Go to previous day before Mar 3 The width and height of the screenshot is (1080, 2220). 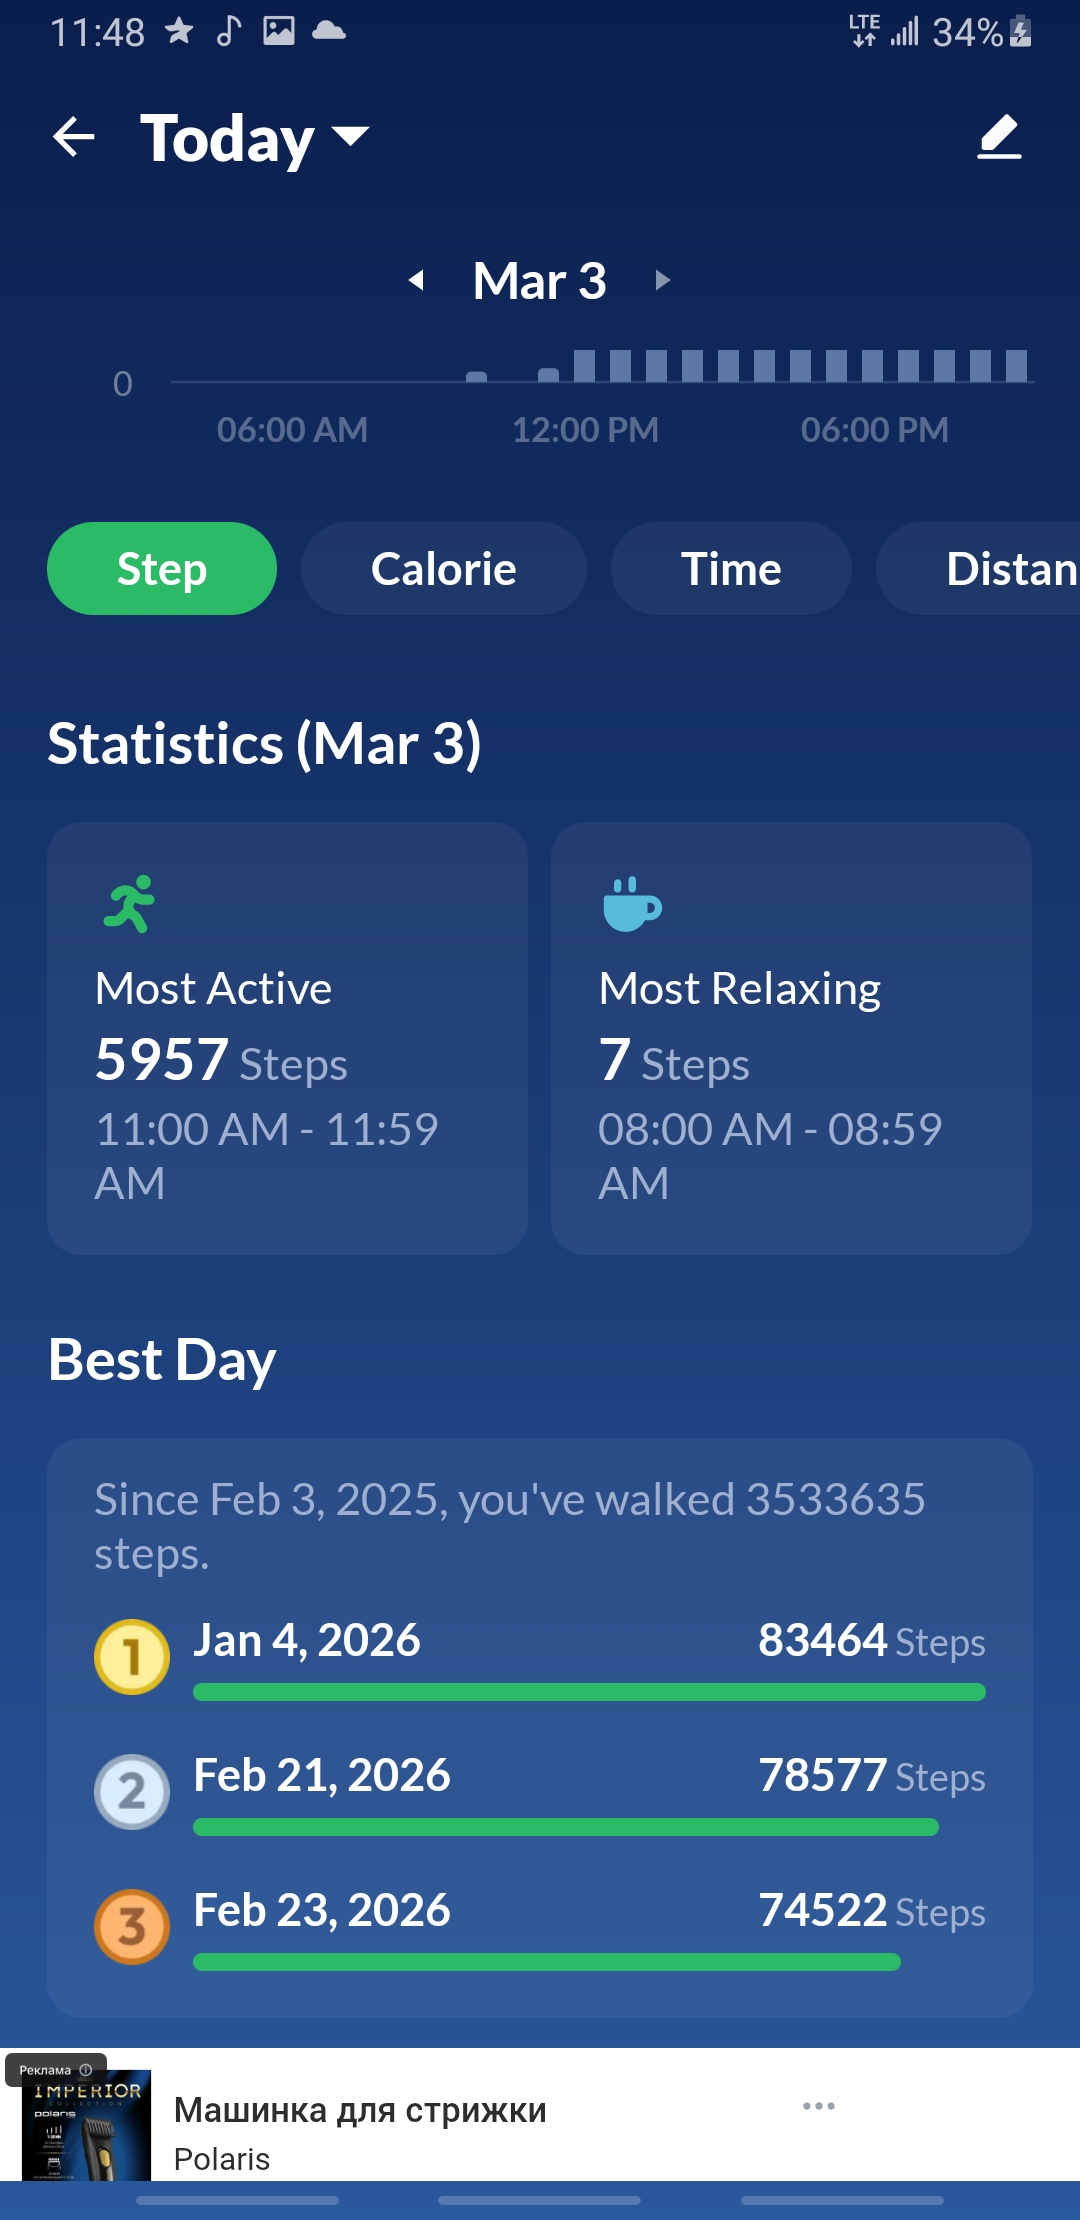click(417, 280)
